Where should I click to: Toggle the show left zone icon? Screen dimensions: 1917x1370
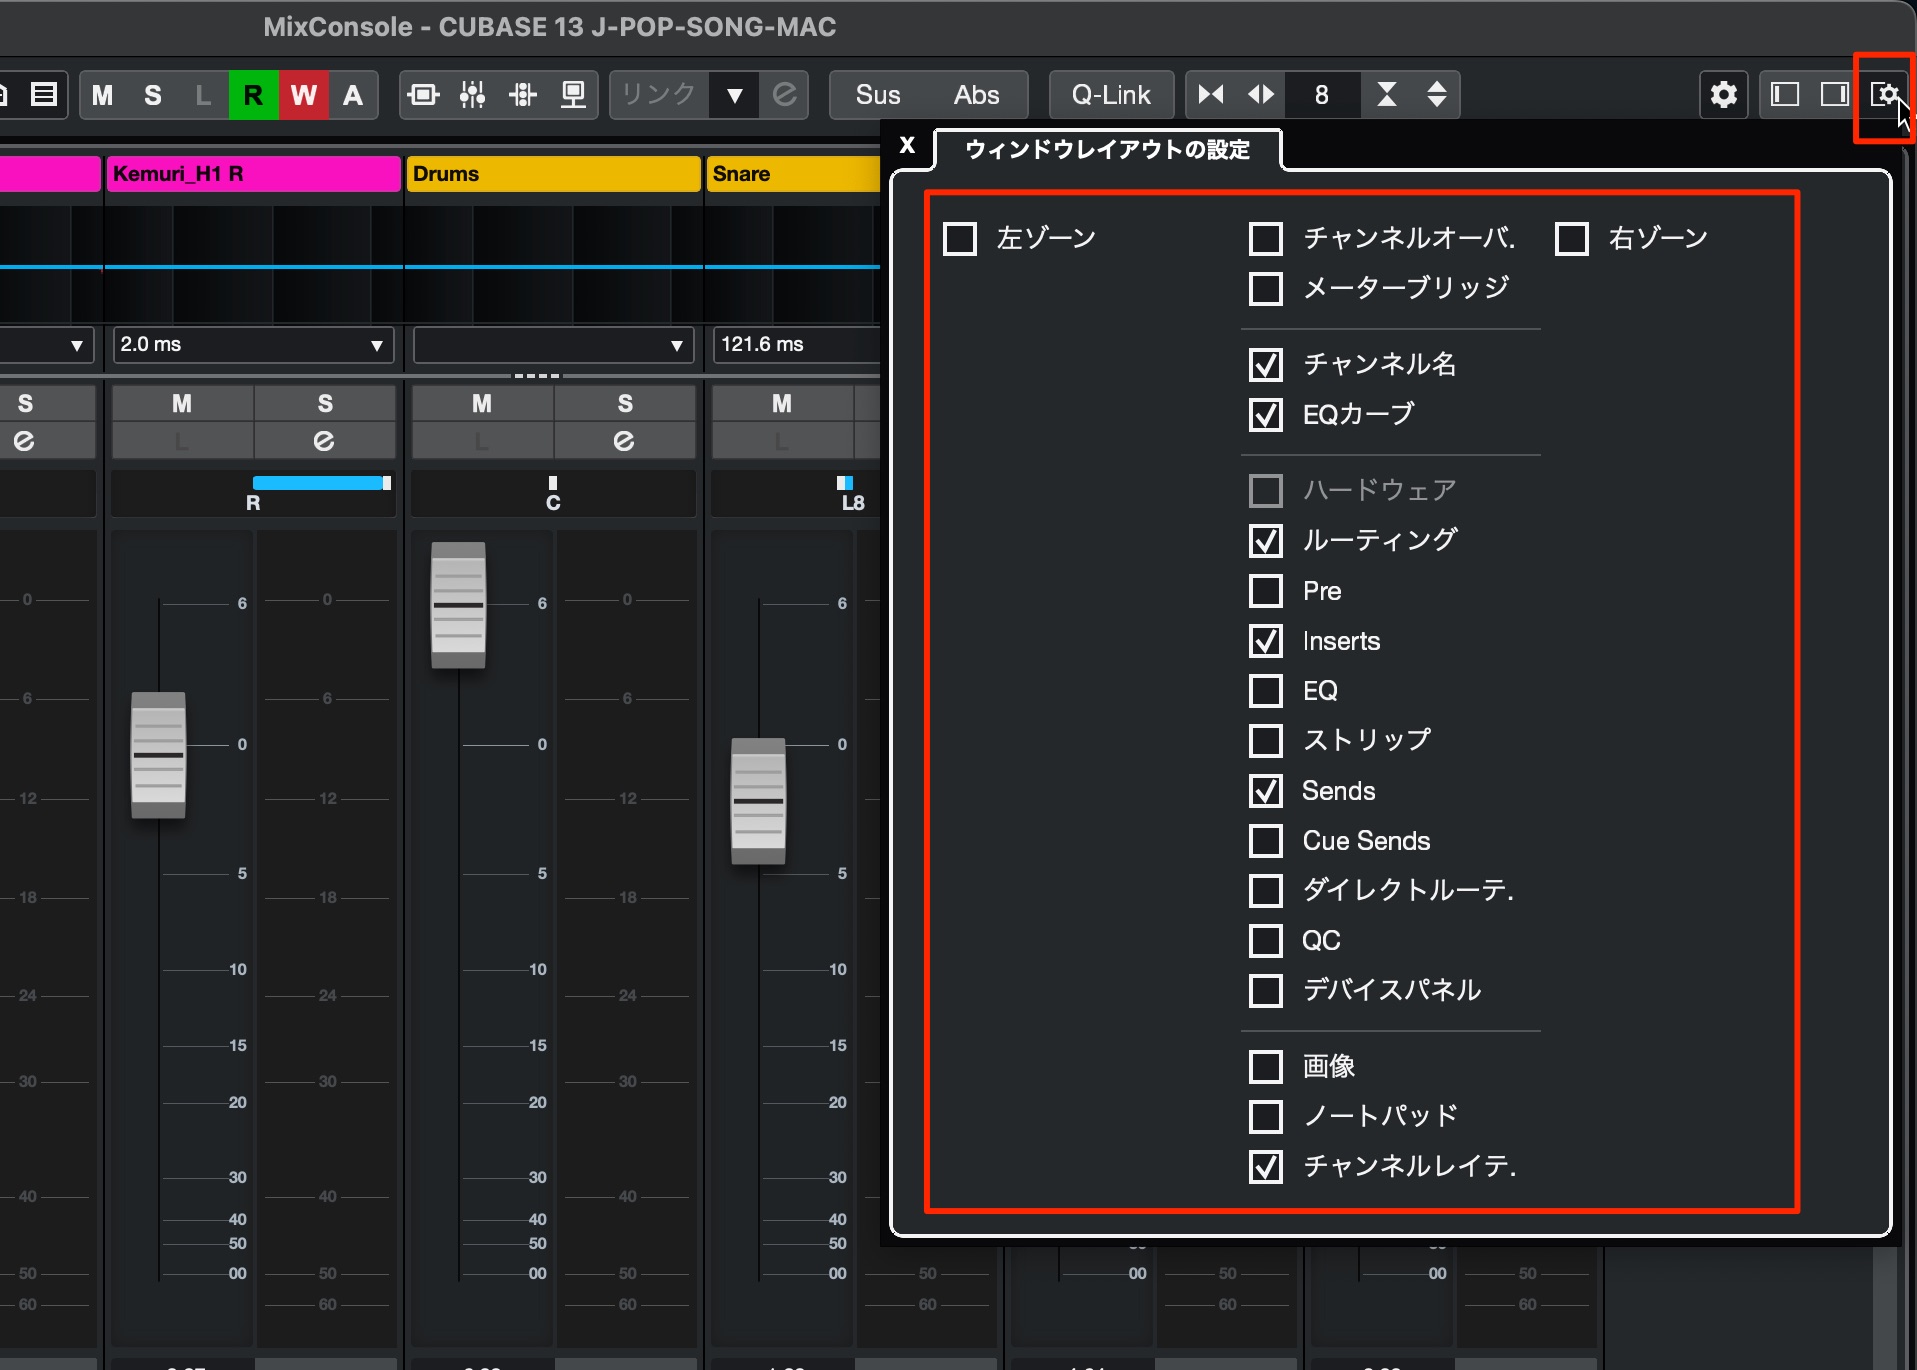1785,95
